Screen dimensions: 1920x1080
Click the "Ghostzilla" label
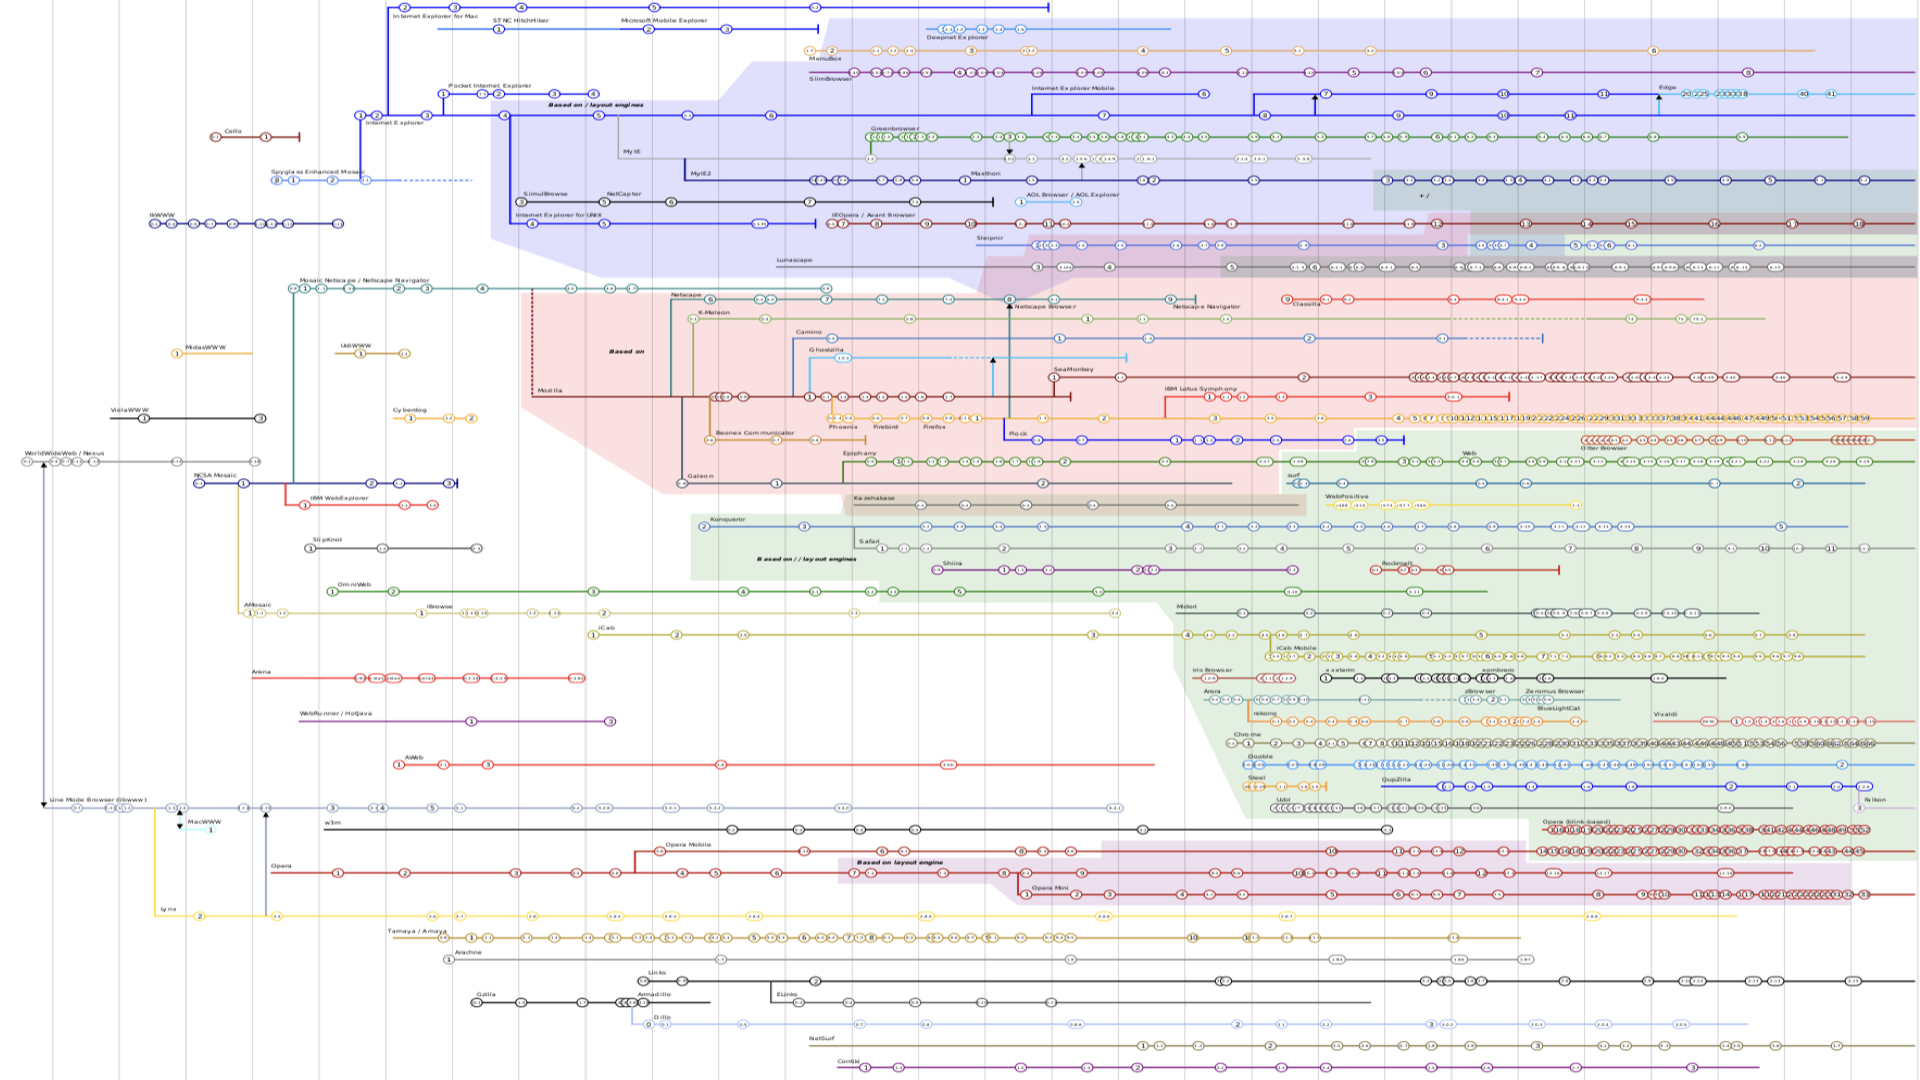[826, 350]
